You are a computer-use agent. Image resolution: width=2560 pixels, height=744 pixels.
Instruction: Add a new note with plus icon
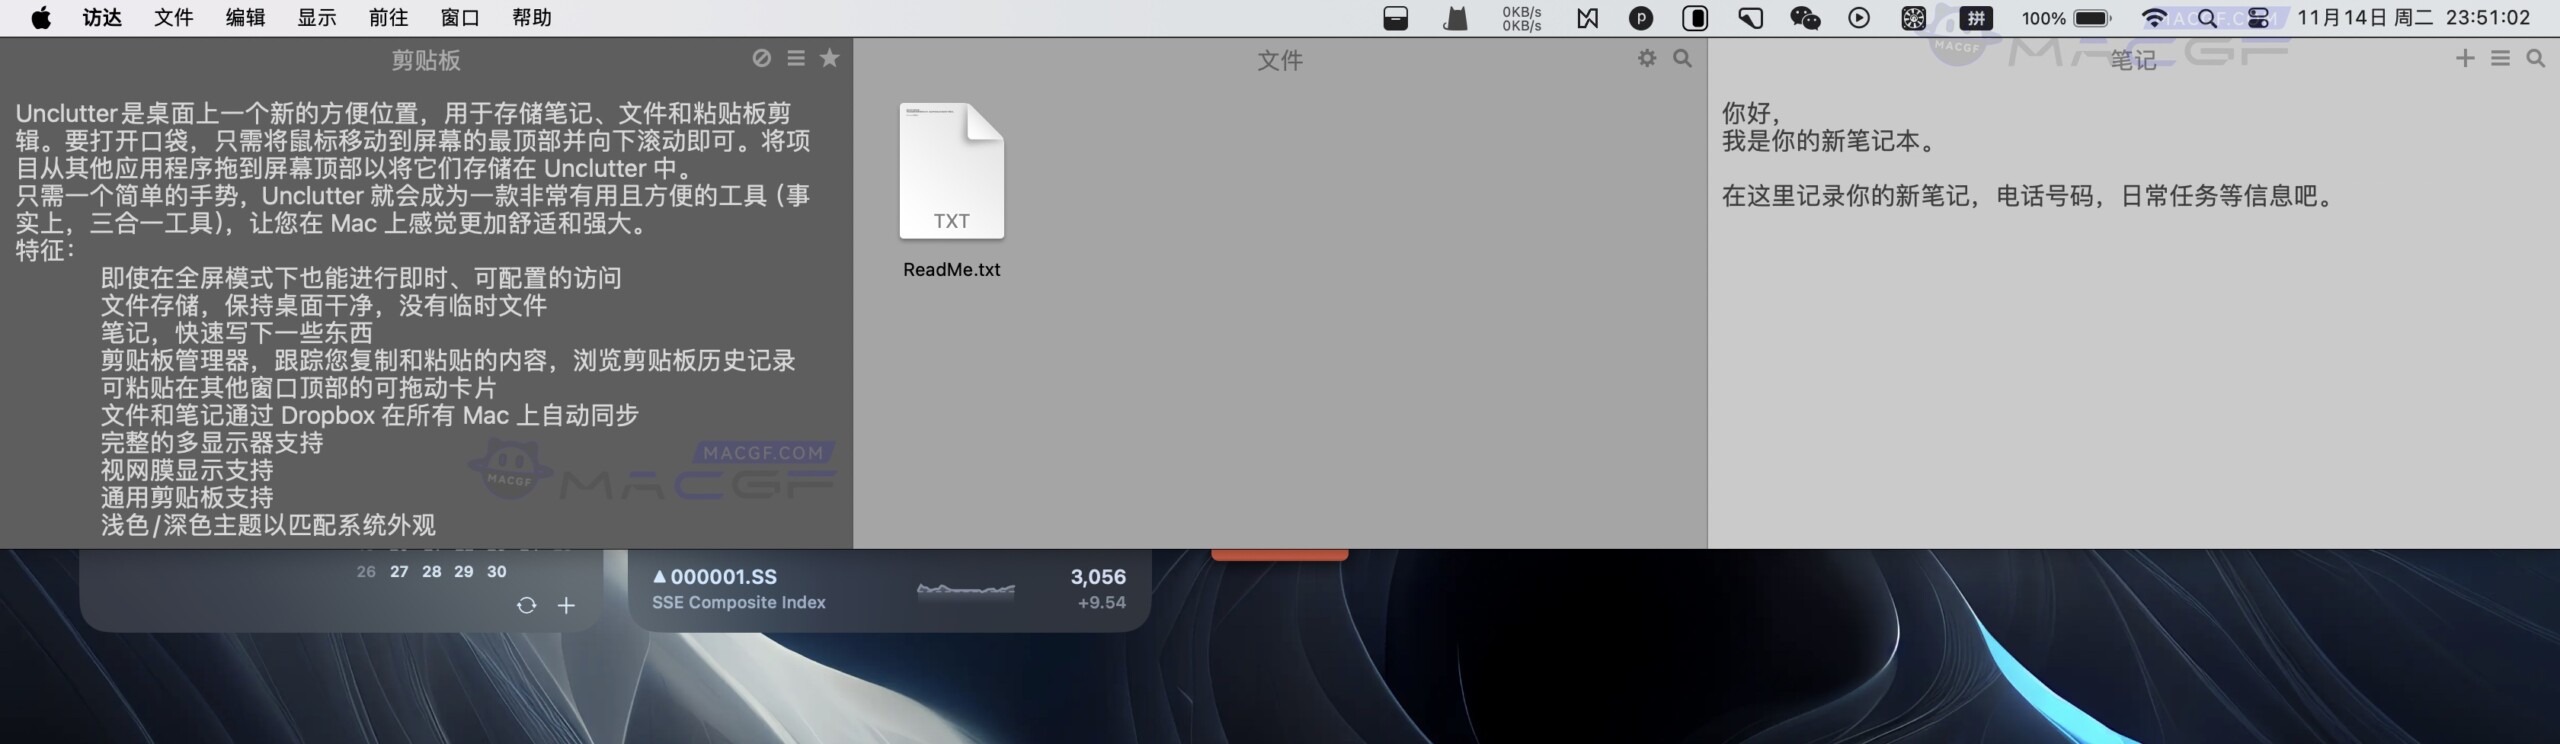(2465, 59)
